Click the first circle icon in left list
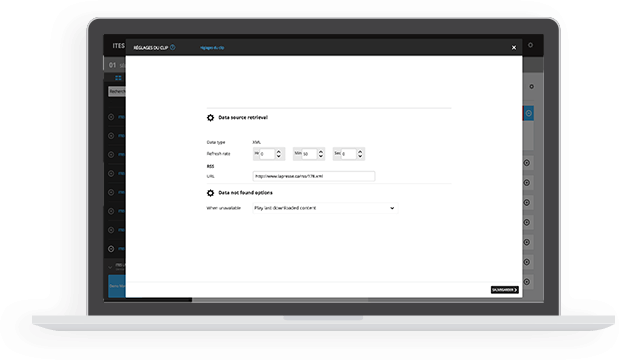 111,117
